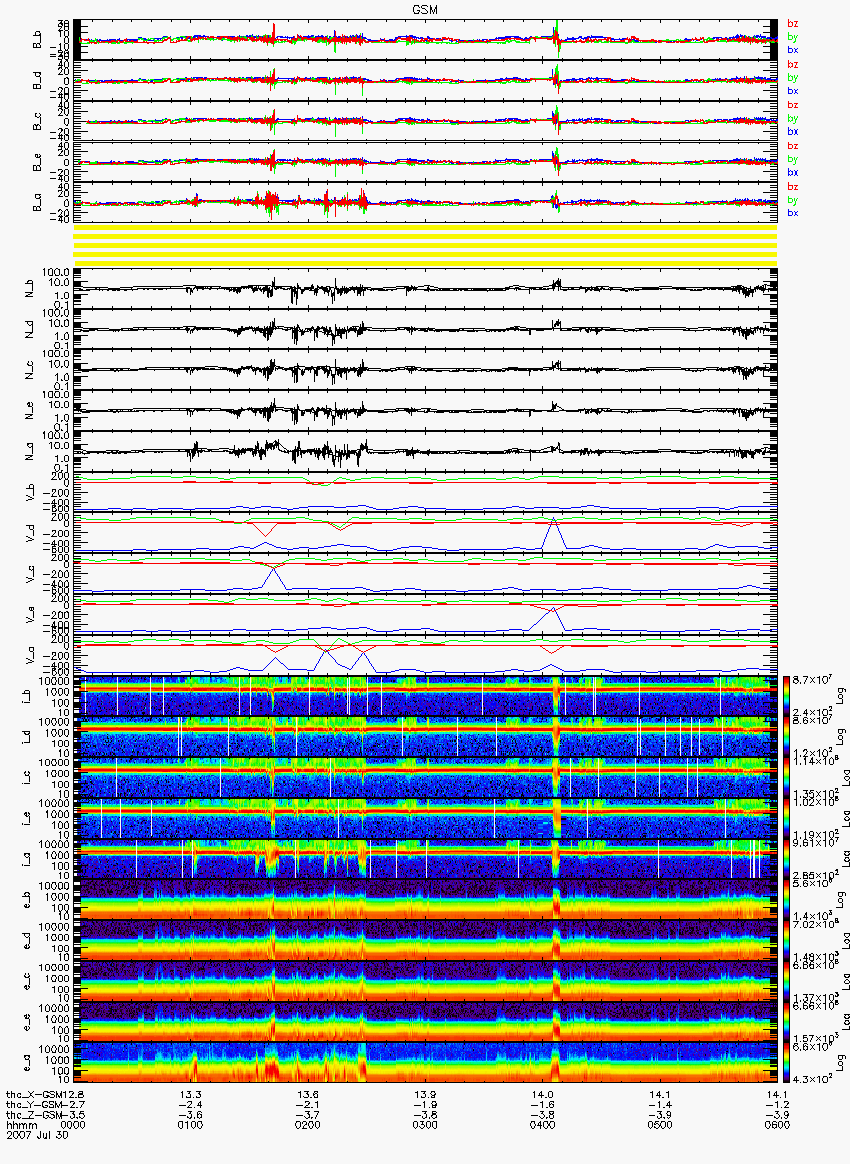Click the GSM plot title

tap(425, 10)
